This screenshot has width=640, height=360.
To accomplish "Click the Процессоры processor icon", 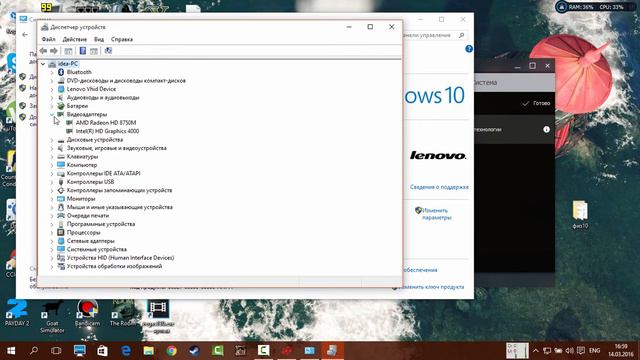I will point(61,232).
